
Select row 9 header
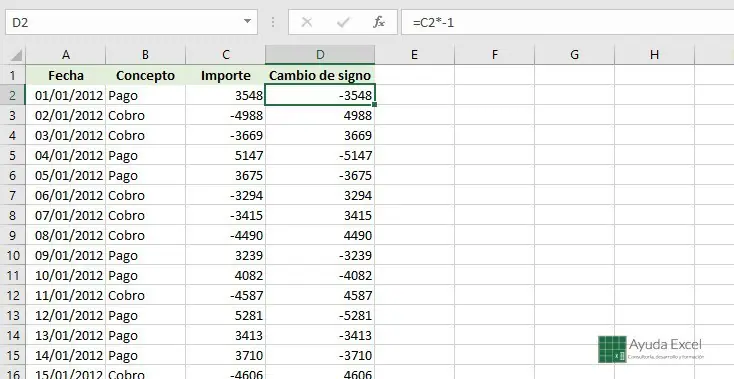point(13,235)
